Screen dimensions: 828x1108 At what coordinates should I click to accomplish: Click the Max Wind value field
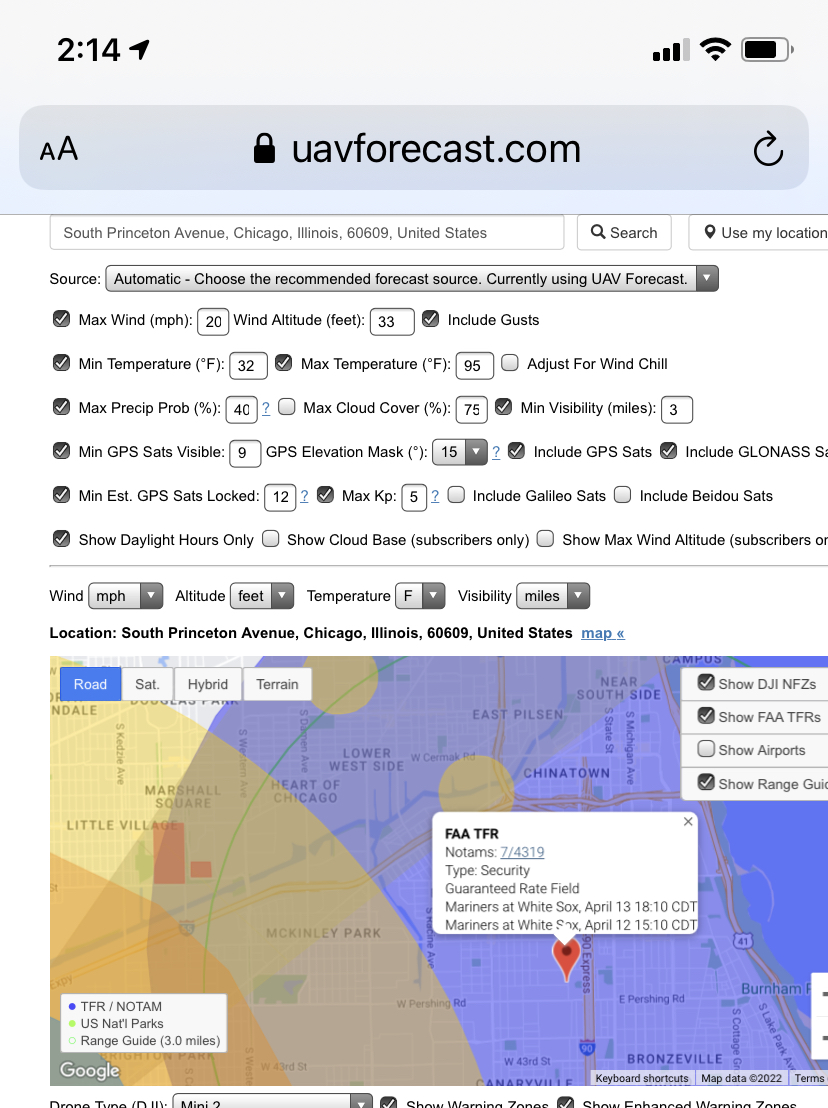[x=213, y=322]
